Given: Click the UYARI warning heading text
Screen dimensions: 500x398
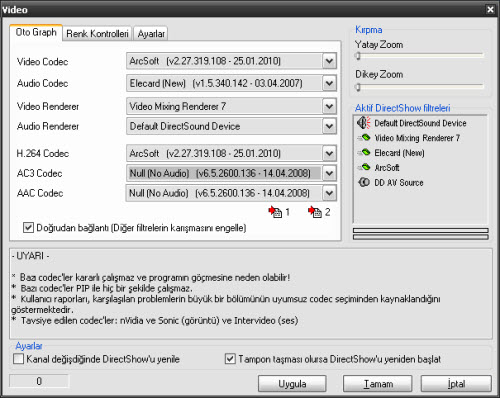Looking at the screenshot, I should 30,256.
